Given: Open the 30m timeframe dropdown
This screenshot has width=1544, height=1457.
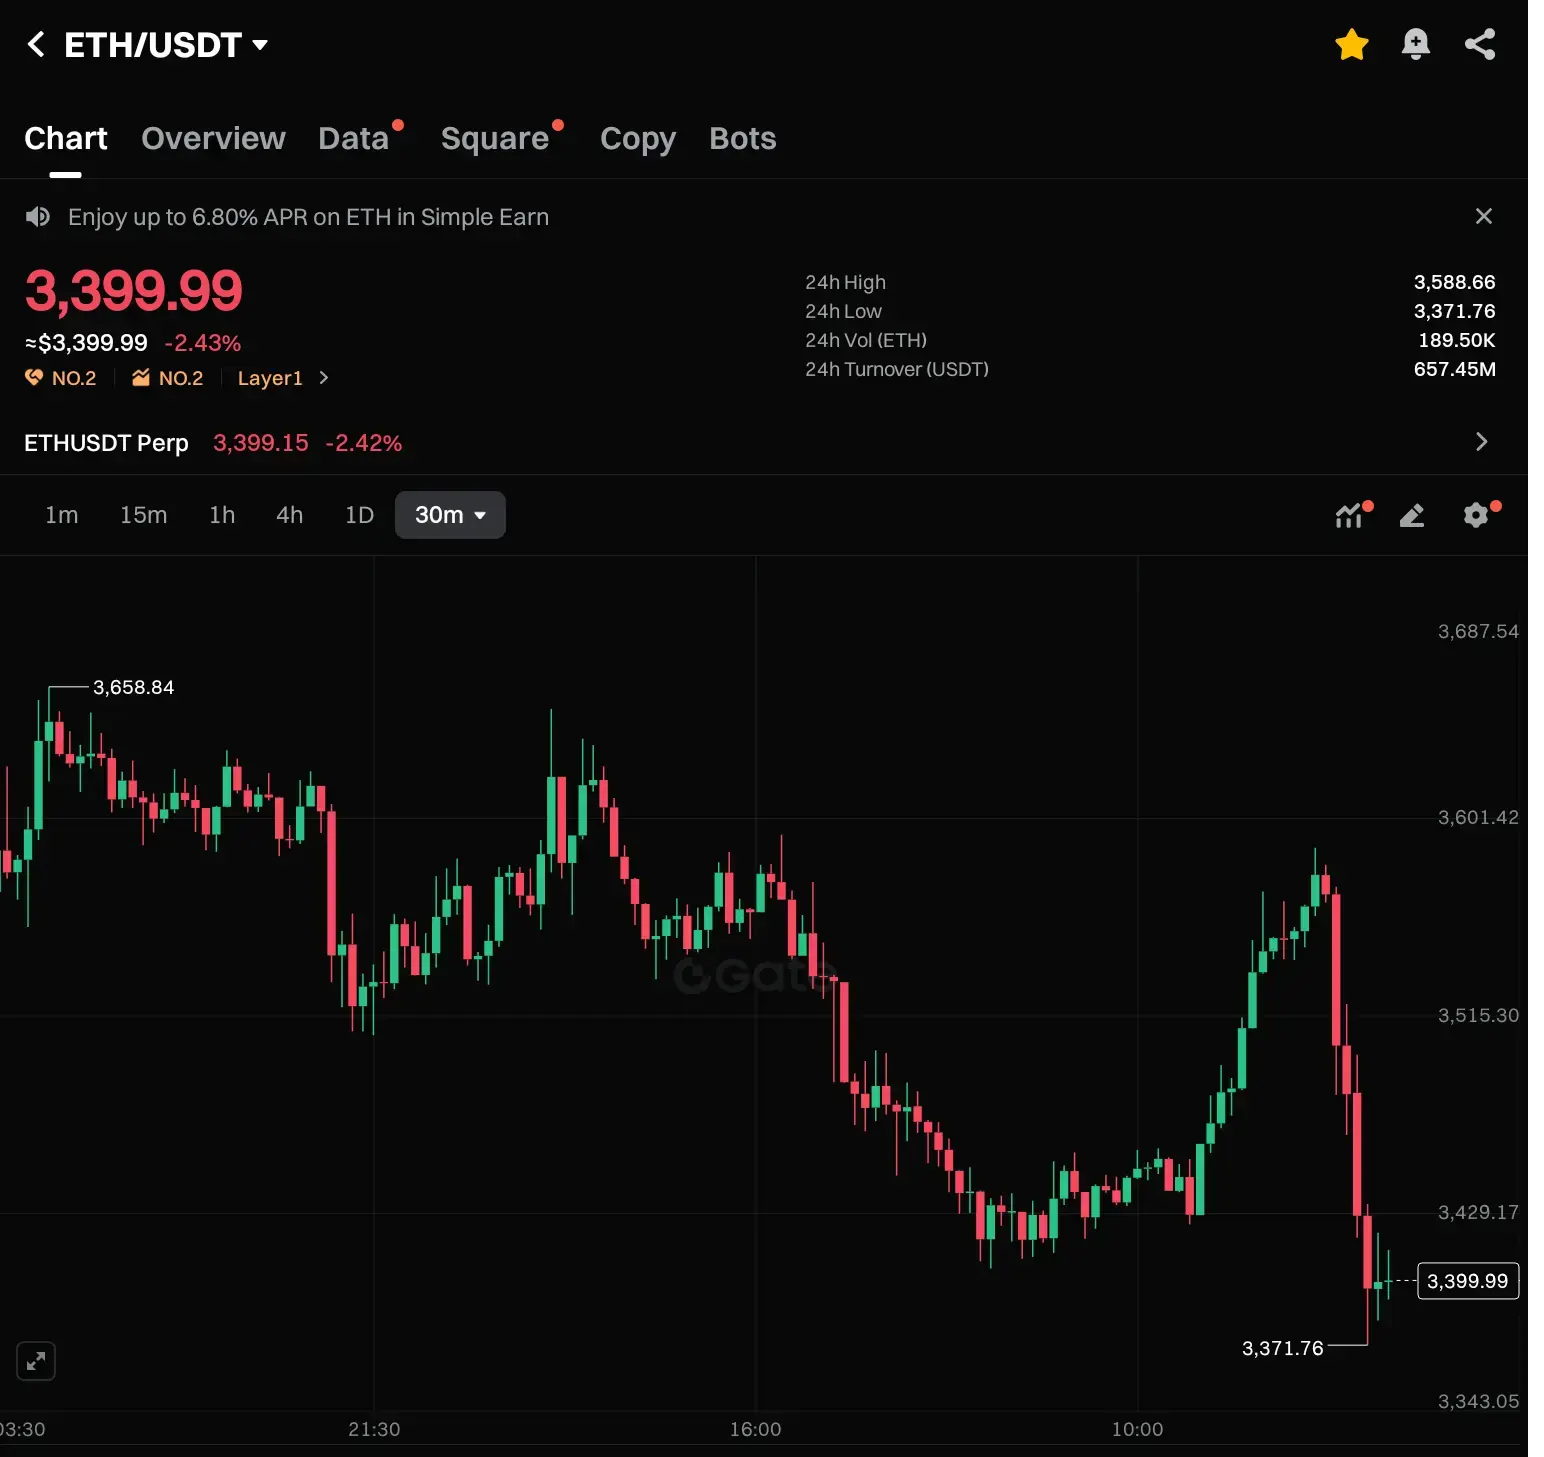Looking at the screenshot, I should point(450,515).
